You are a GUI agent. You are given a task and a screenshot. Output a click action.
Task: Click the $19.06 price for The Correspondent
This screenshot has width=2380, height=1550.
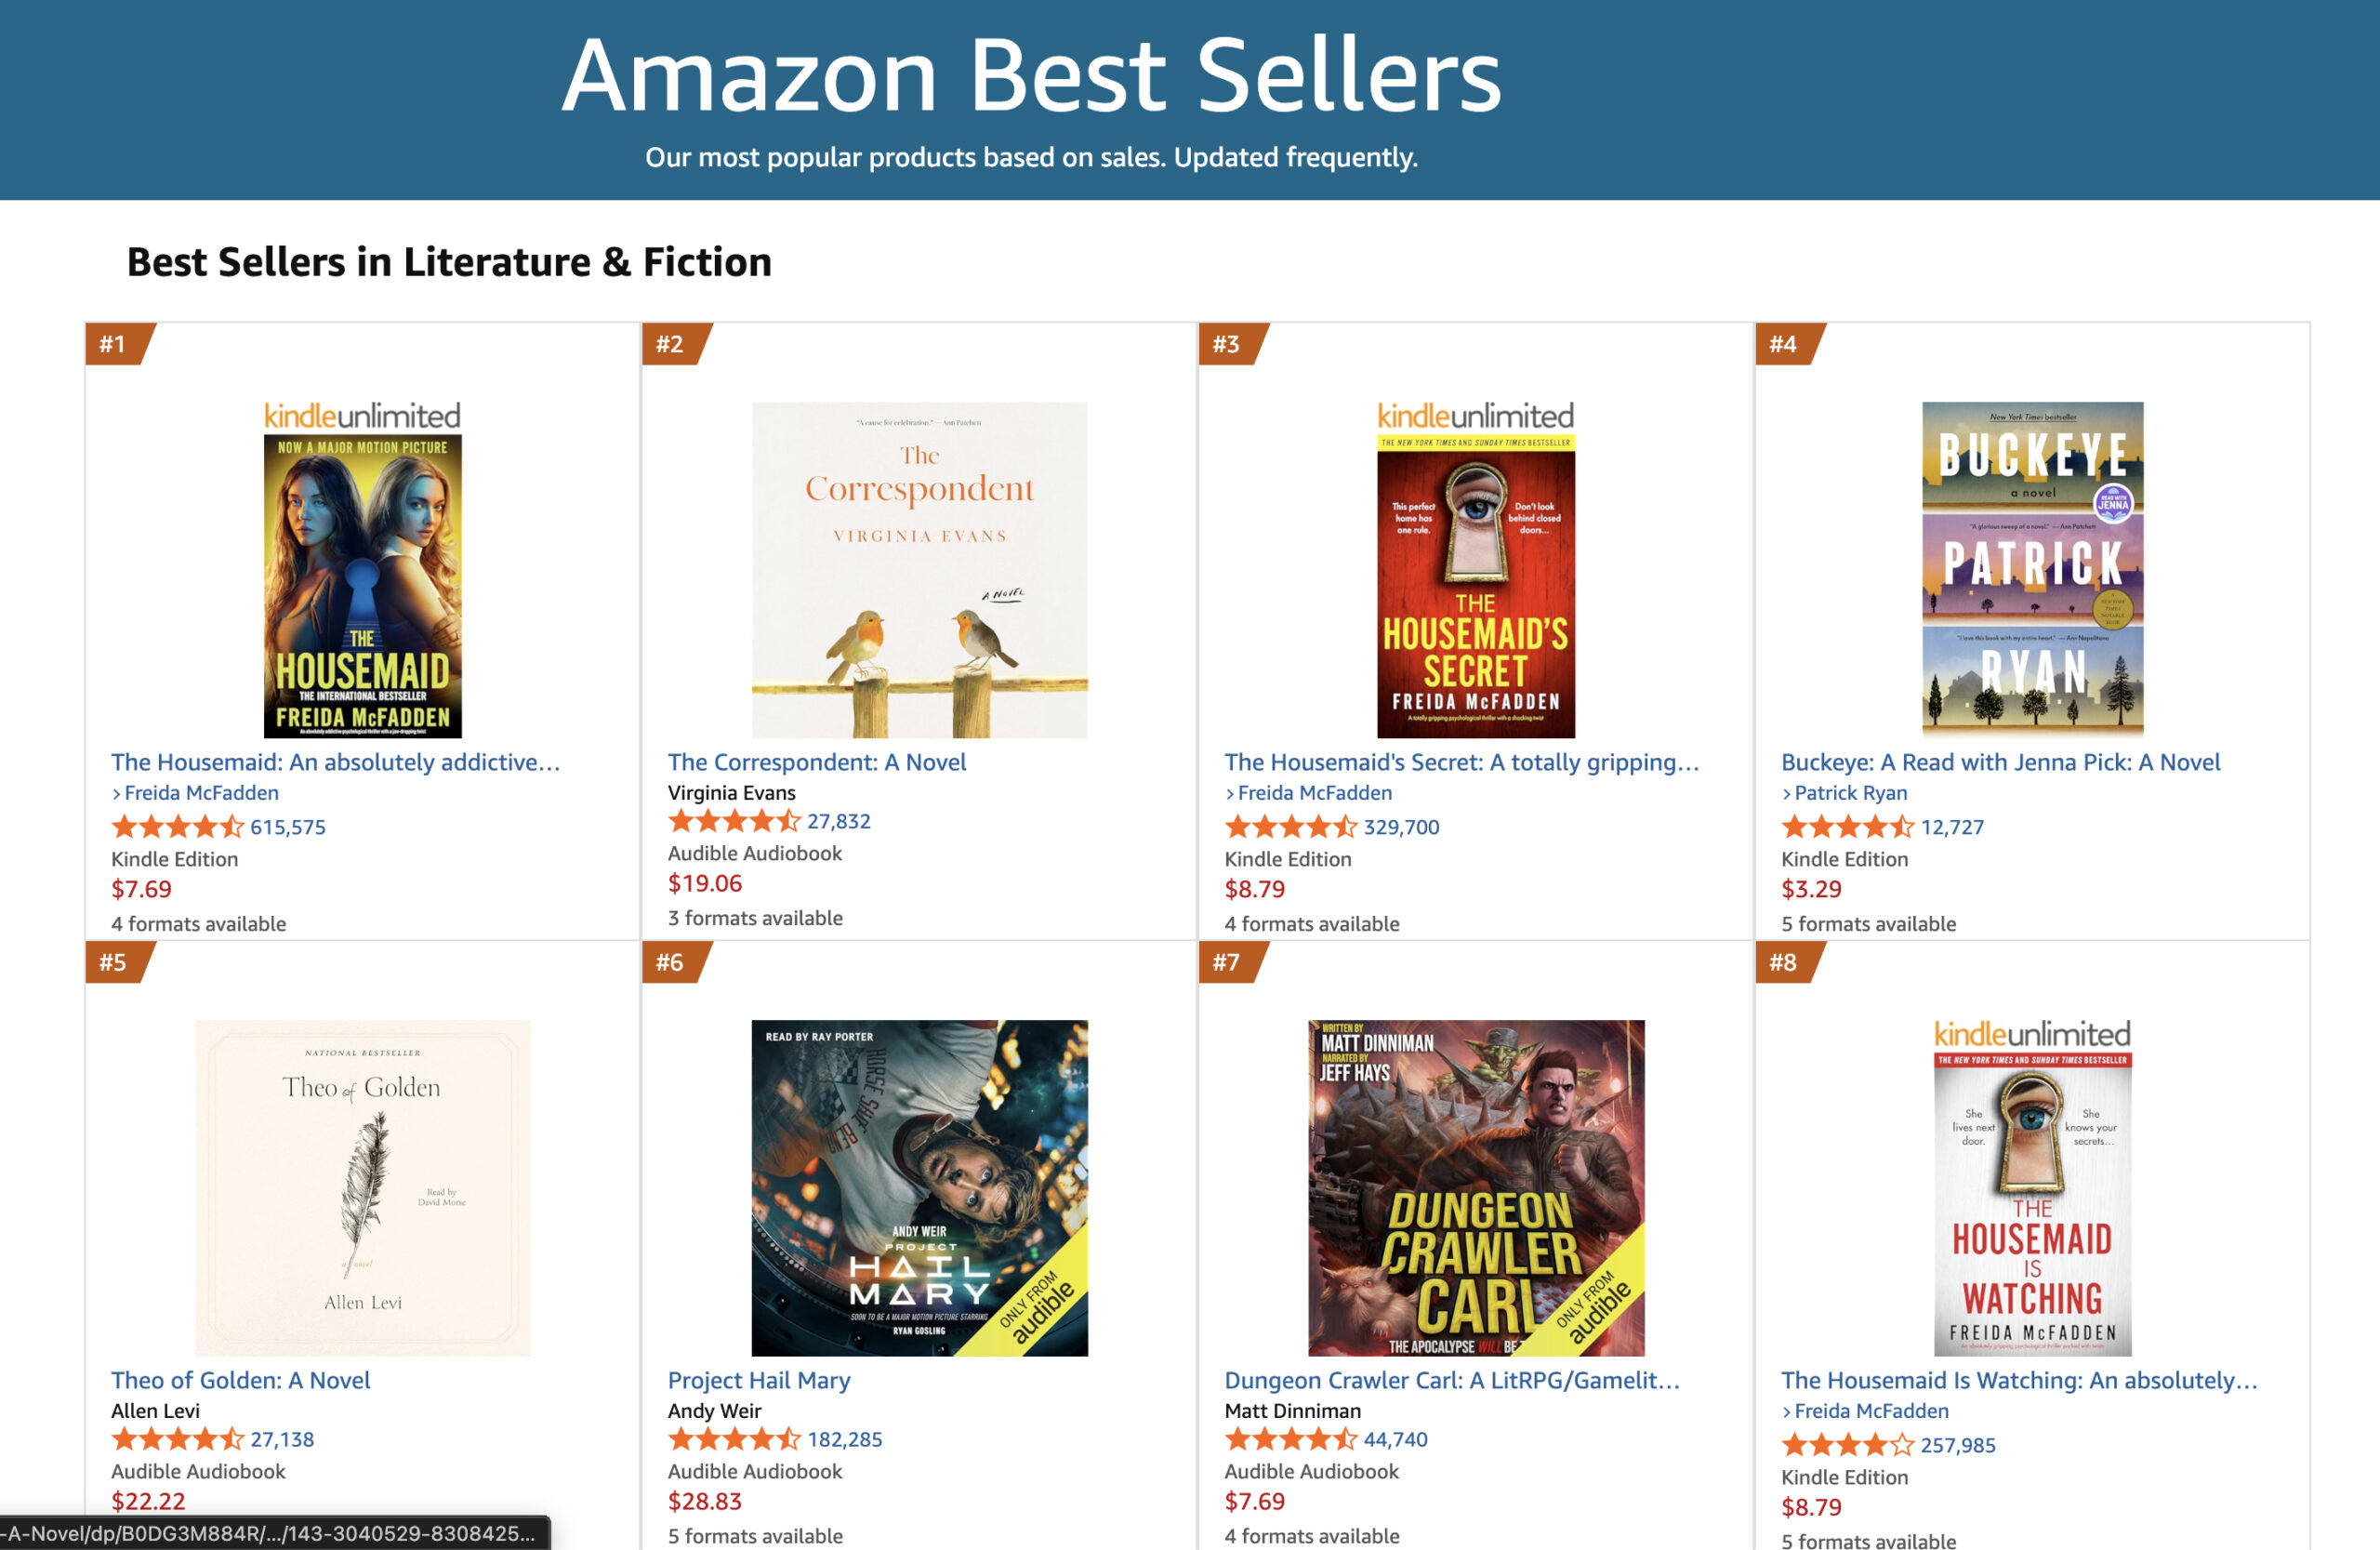point(705,883)
